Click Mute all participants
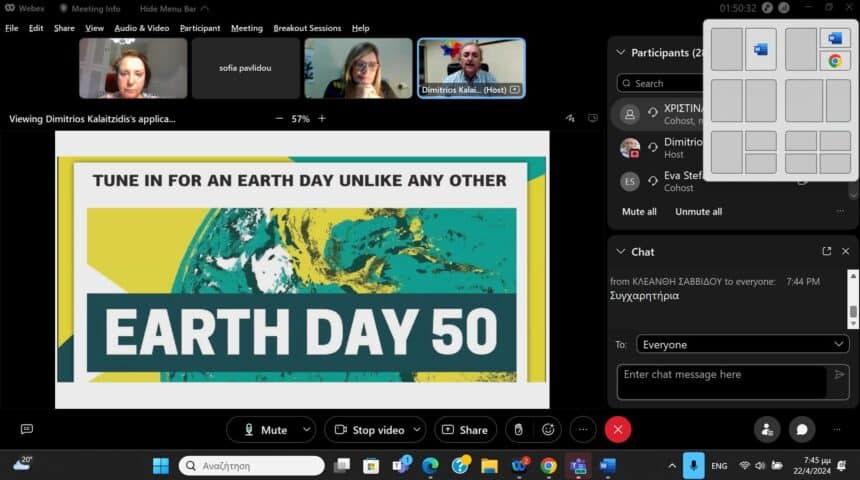 click(x=639, y=212)
